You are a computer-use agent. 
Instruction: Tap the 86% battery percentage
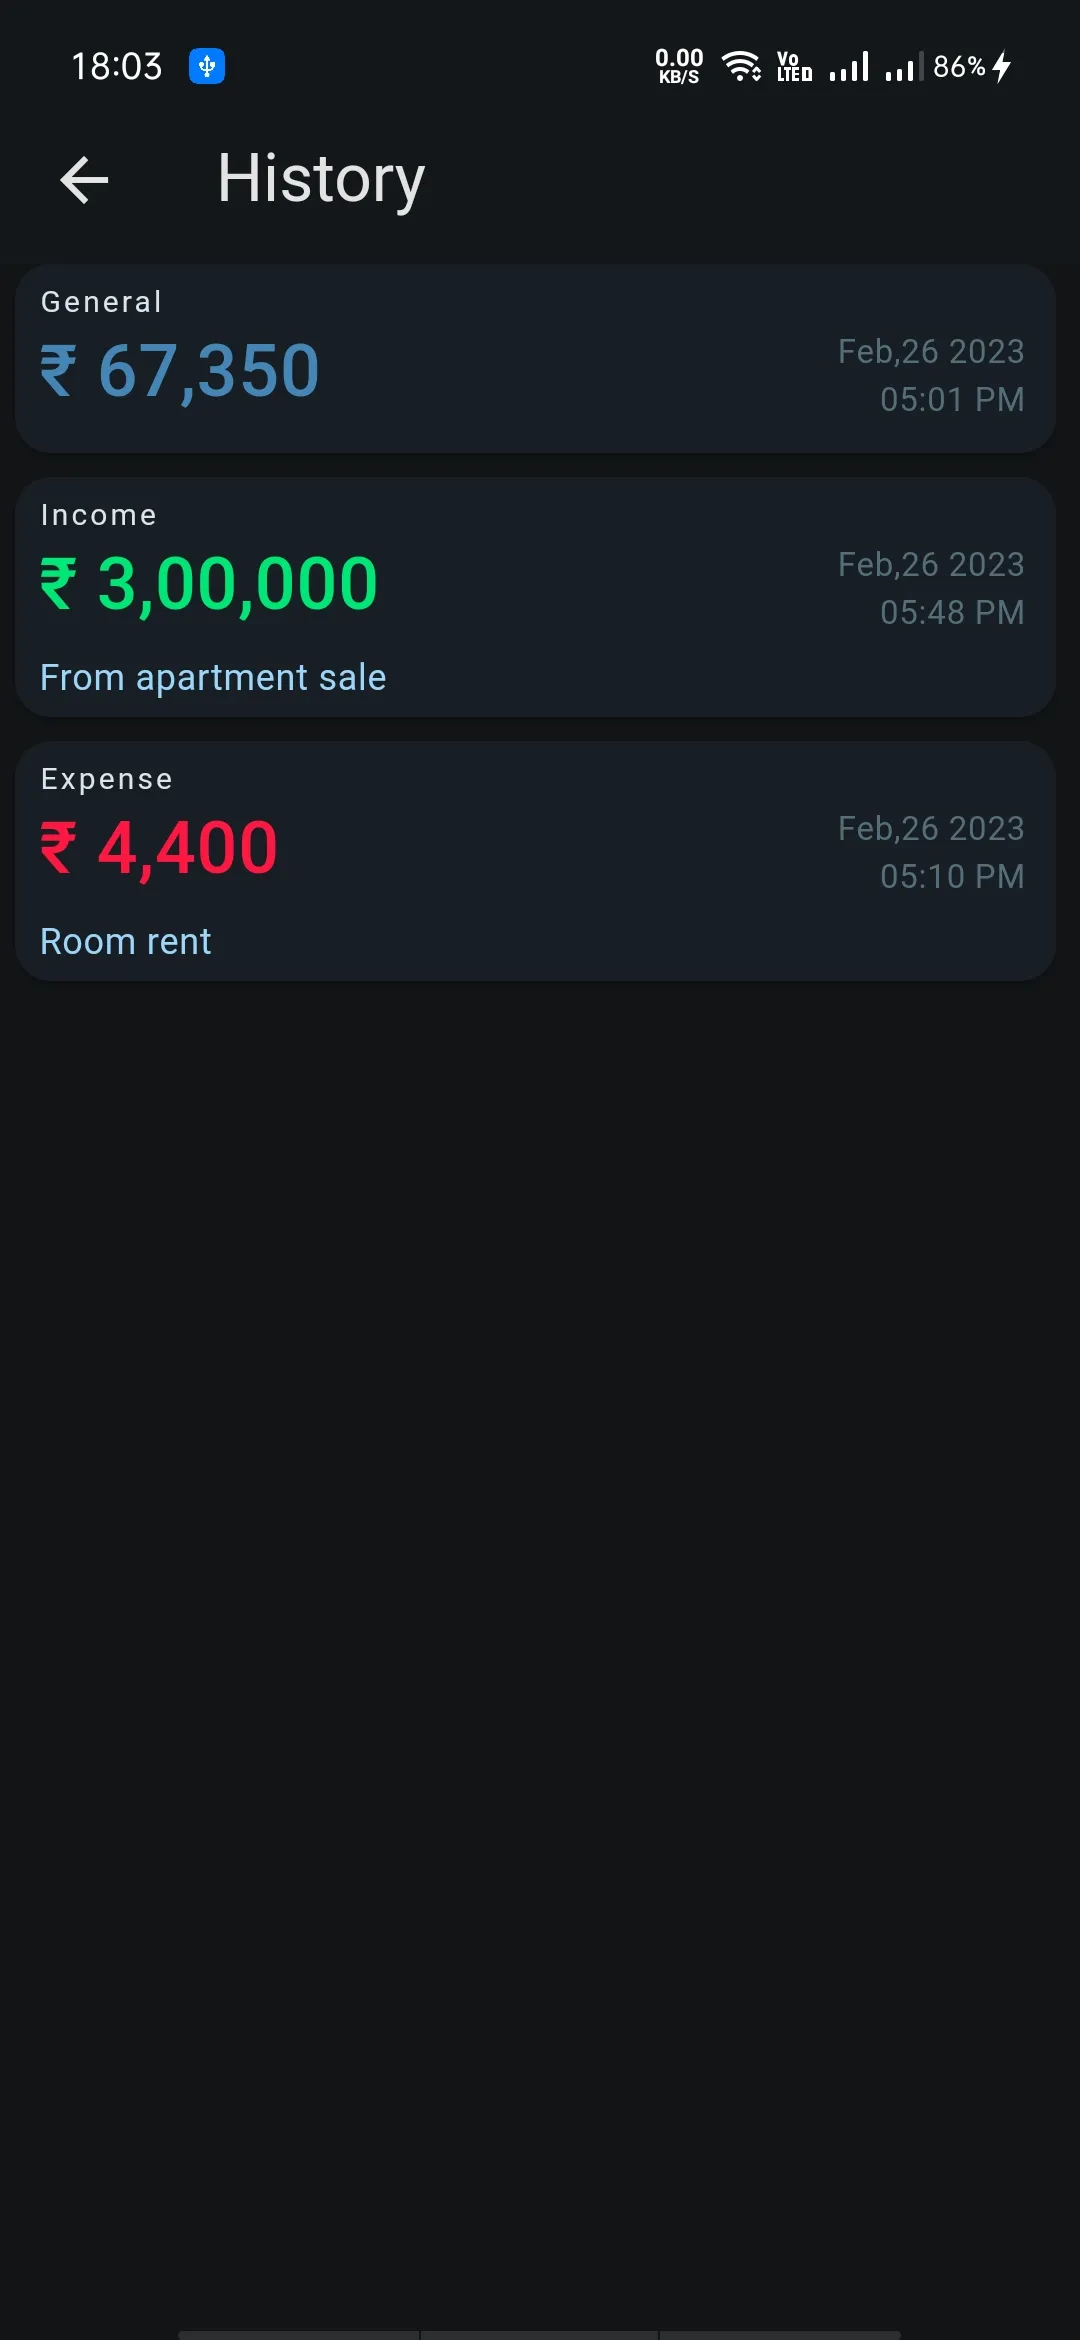point(959,67)
